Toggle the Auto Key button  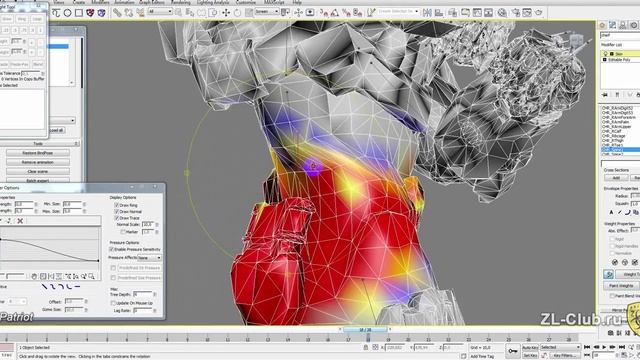point(530,347)
